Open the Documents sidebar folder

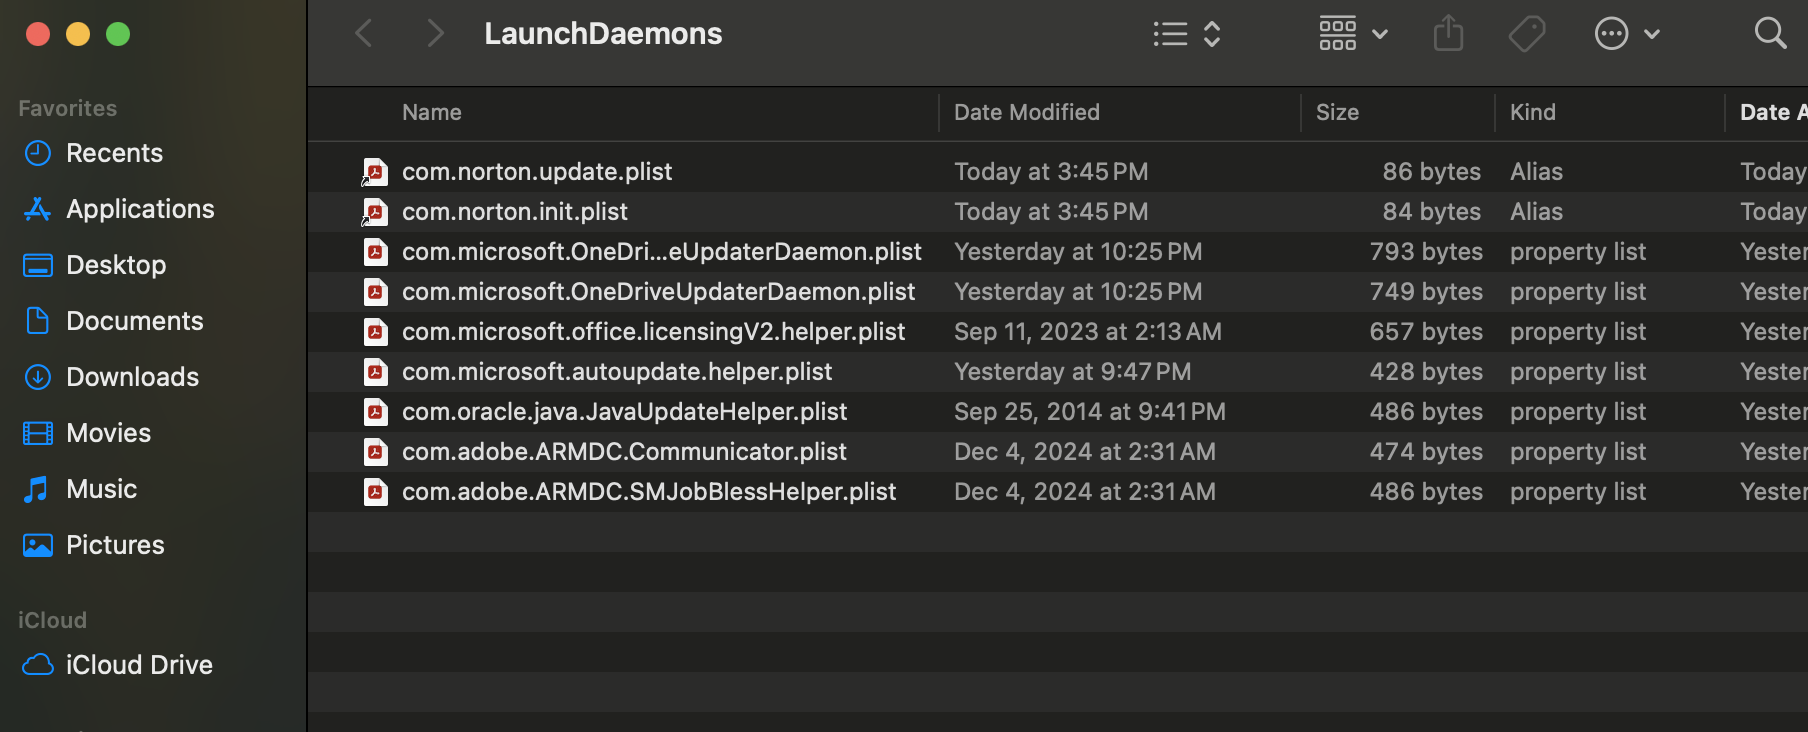point(134,321)
